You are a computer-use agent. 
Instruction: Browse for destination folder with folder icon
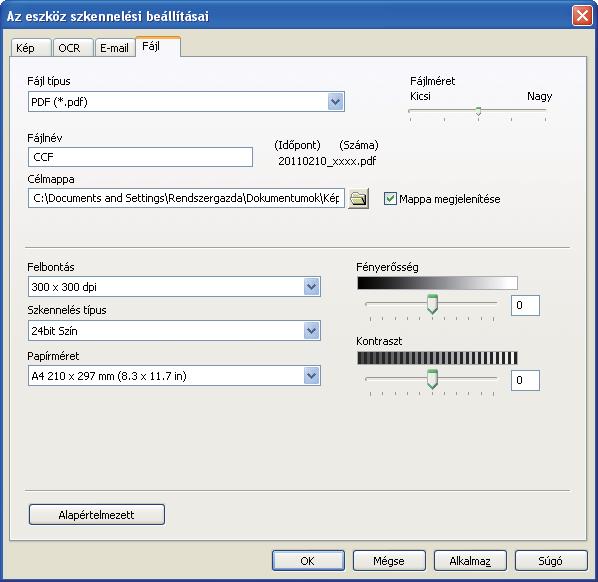pos(358,198)
